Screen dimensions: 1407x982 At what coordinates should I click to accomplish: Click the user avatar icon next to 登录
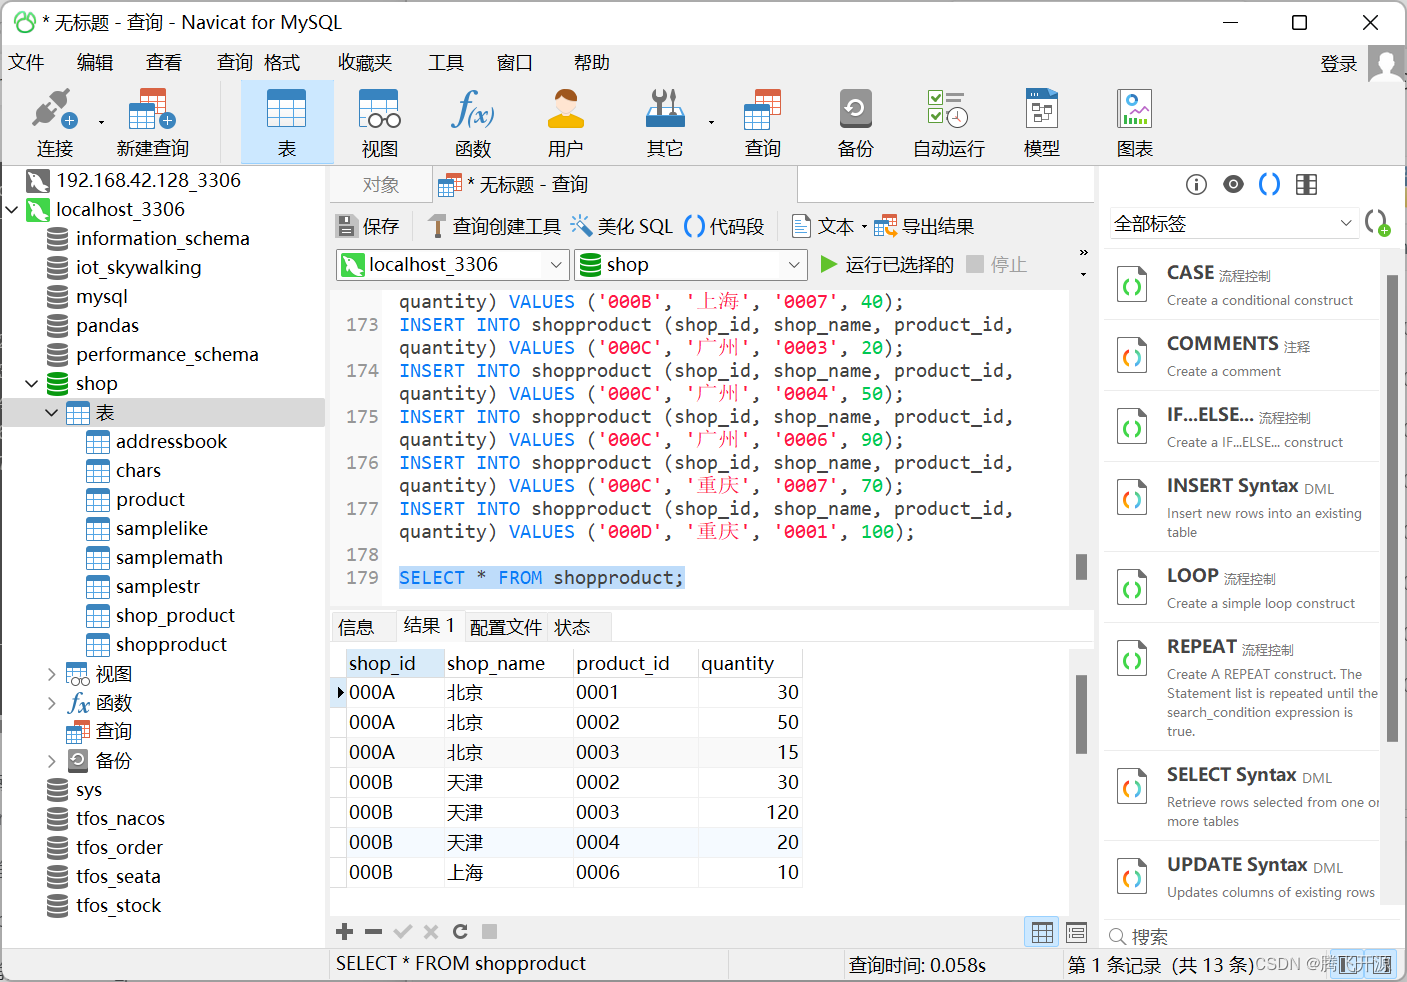click(1386, 63)
